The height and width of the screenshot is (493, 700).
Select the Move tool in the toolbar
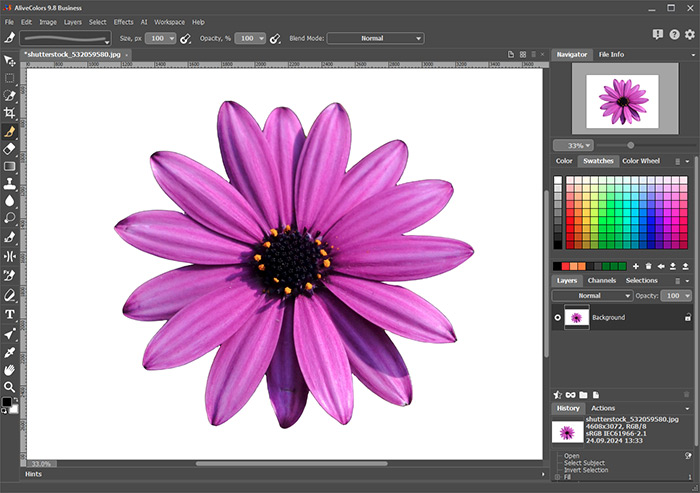point(9,60)
